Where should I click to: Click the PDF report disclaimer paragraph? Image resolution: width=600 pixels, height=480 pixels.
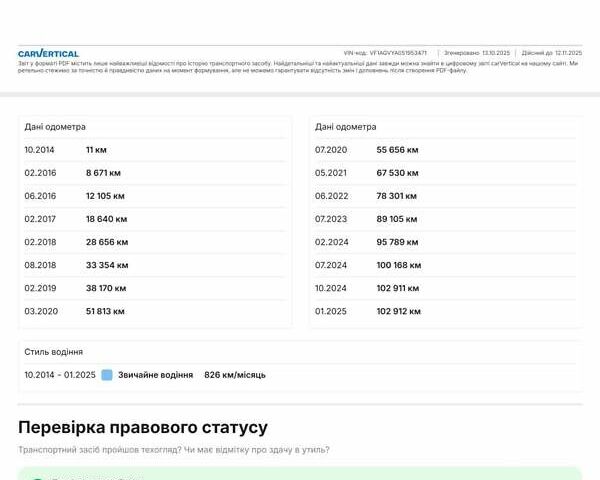[298, 67]
